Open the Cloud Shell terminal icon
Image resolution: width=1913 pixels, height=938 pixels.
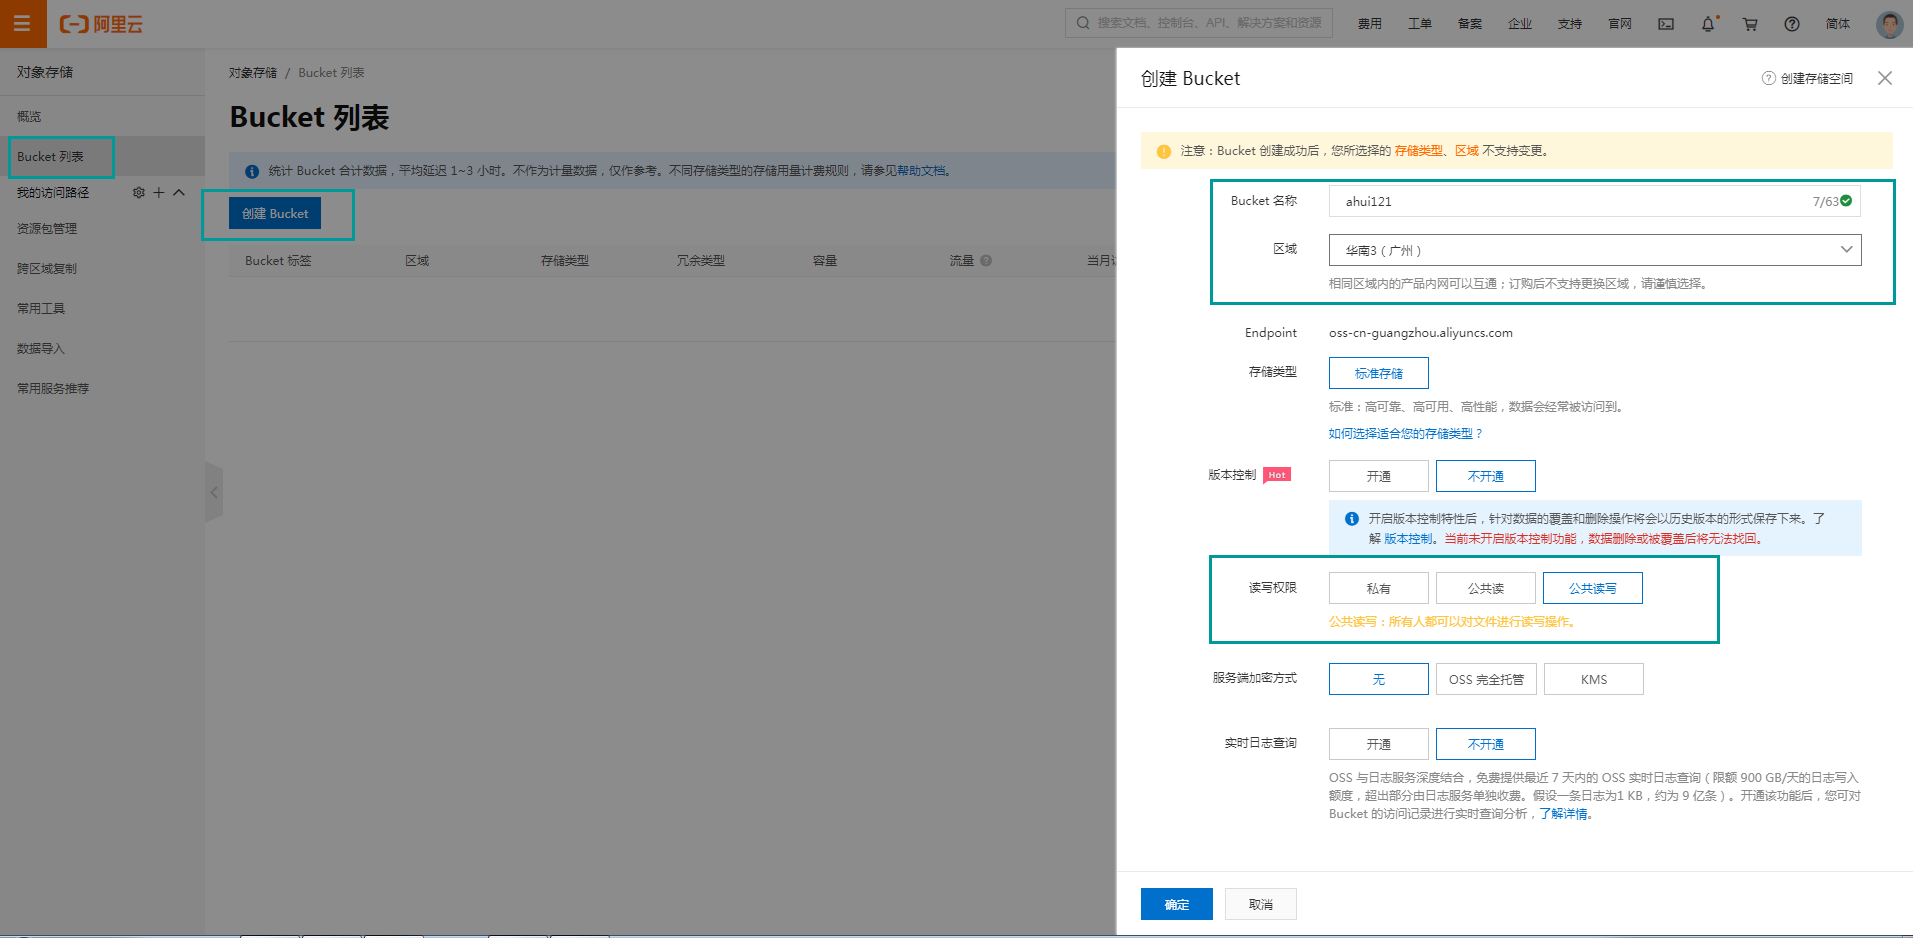1666,24
